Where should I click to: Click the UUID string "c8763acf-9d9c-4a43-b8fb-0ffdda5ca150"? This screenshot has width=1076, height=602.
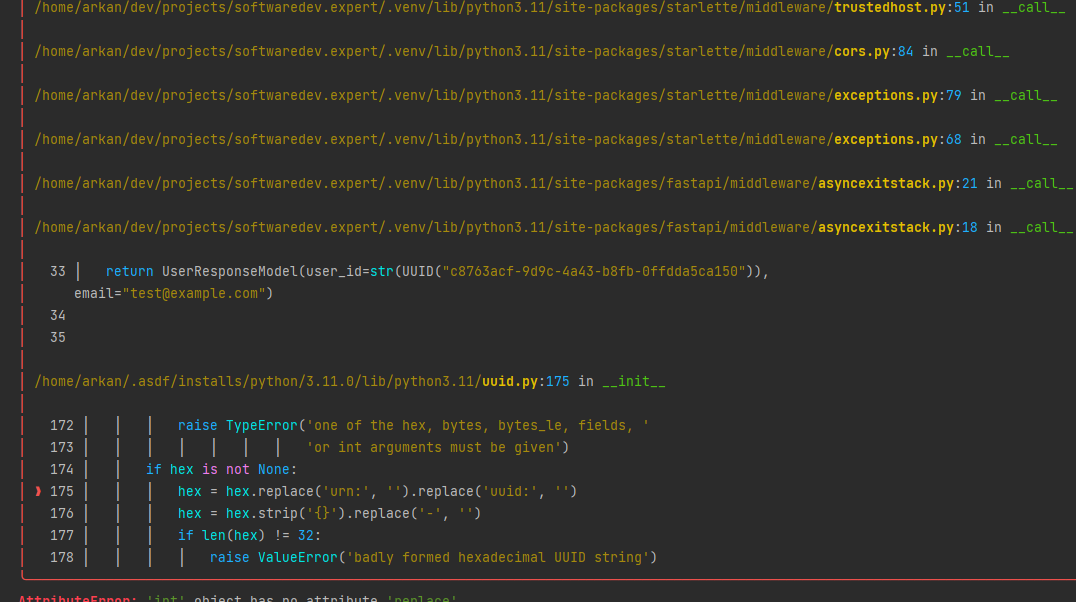(594, 271)
